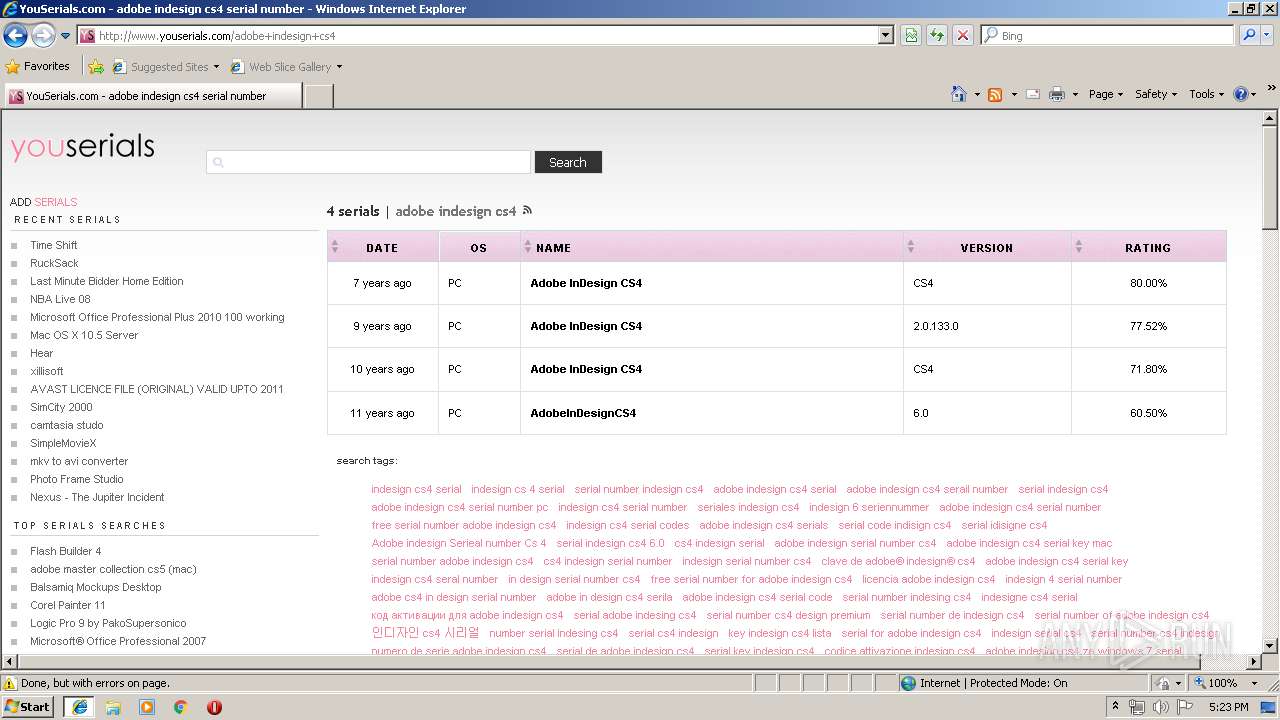Click the volume speaker tray icon

tap(1160, 707)
